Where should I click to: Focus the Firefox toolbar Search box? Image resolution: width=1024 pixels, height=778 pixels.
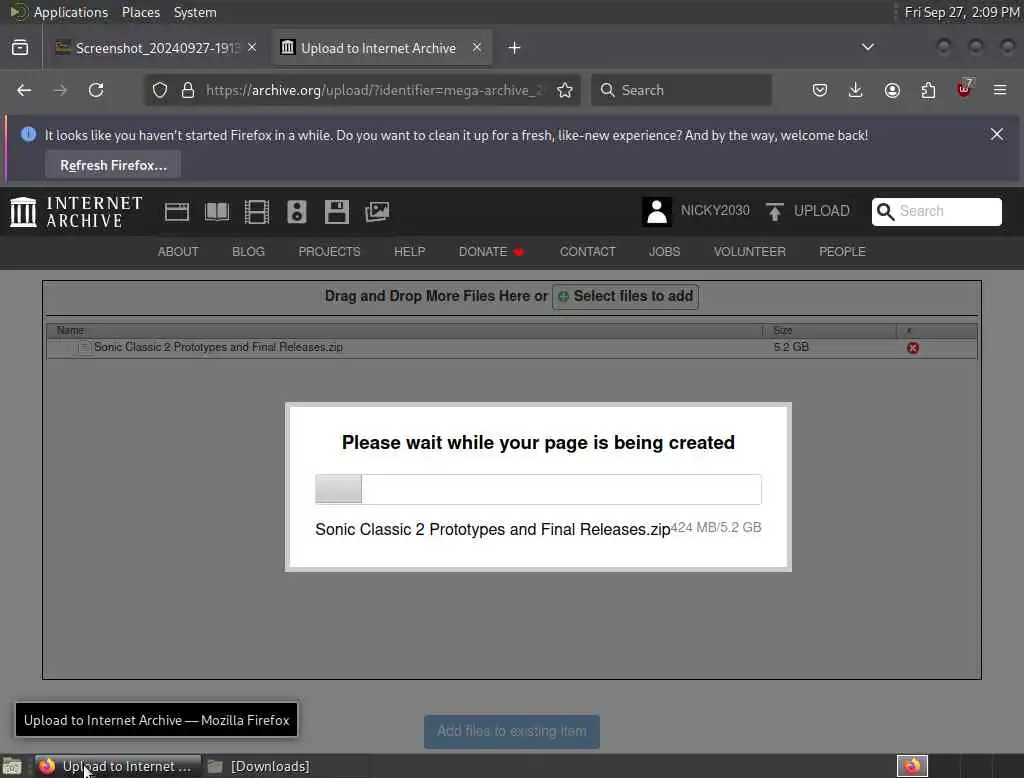coord(681,90)
